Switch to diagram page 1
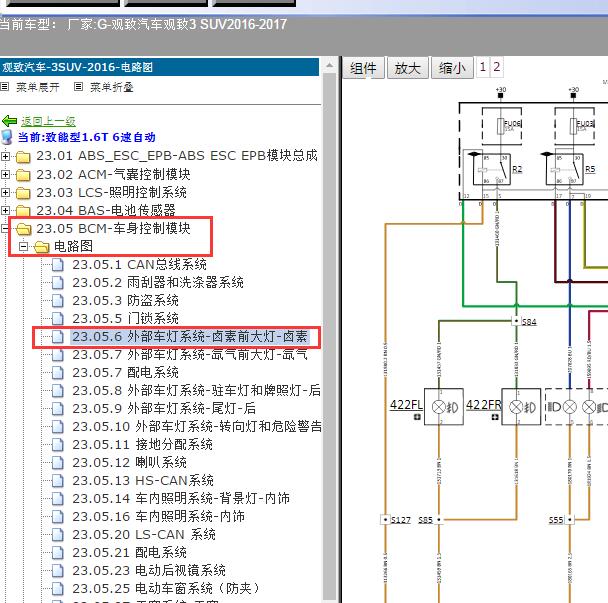The width and height of the screenshot is (608, 603). (x=483, y=67)
